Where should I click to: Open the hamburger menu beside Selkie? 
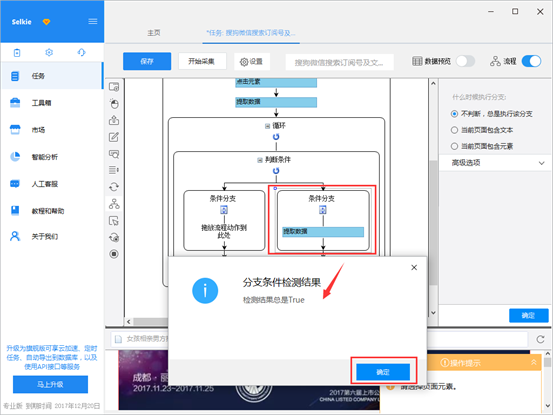click(93, 22)
